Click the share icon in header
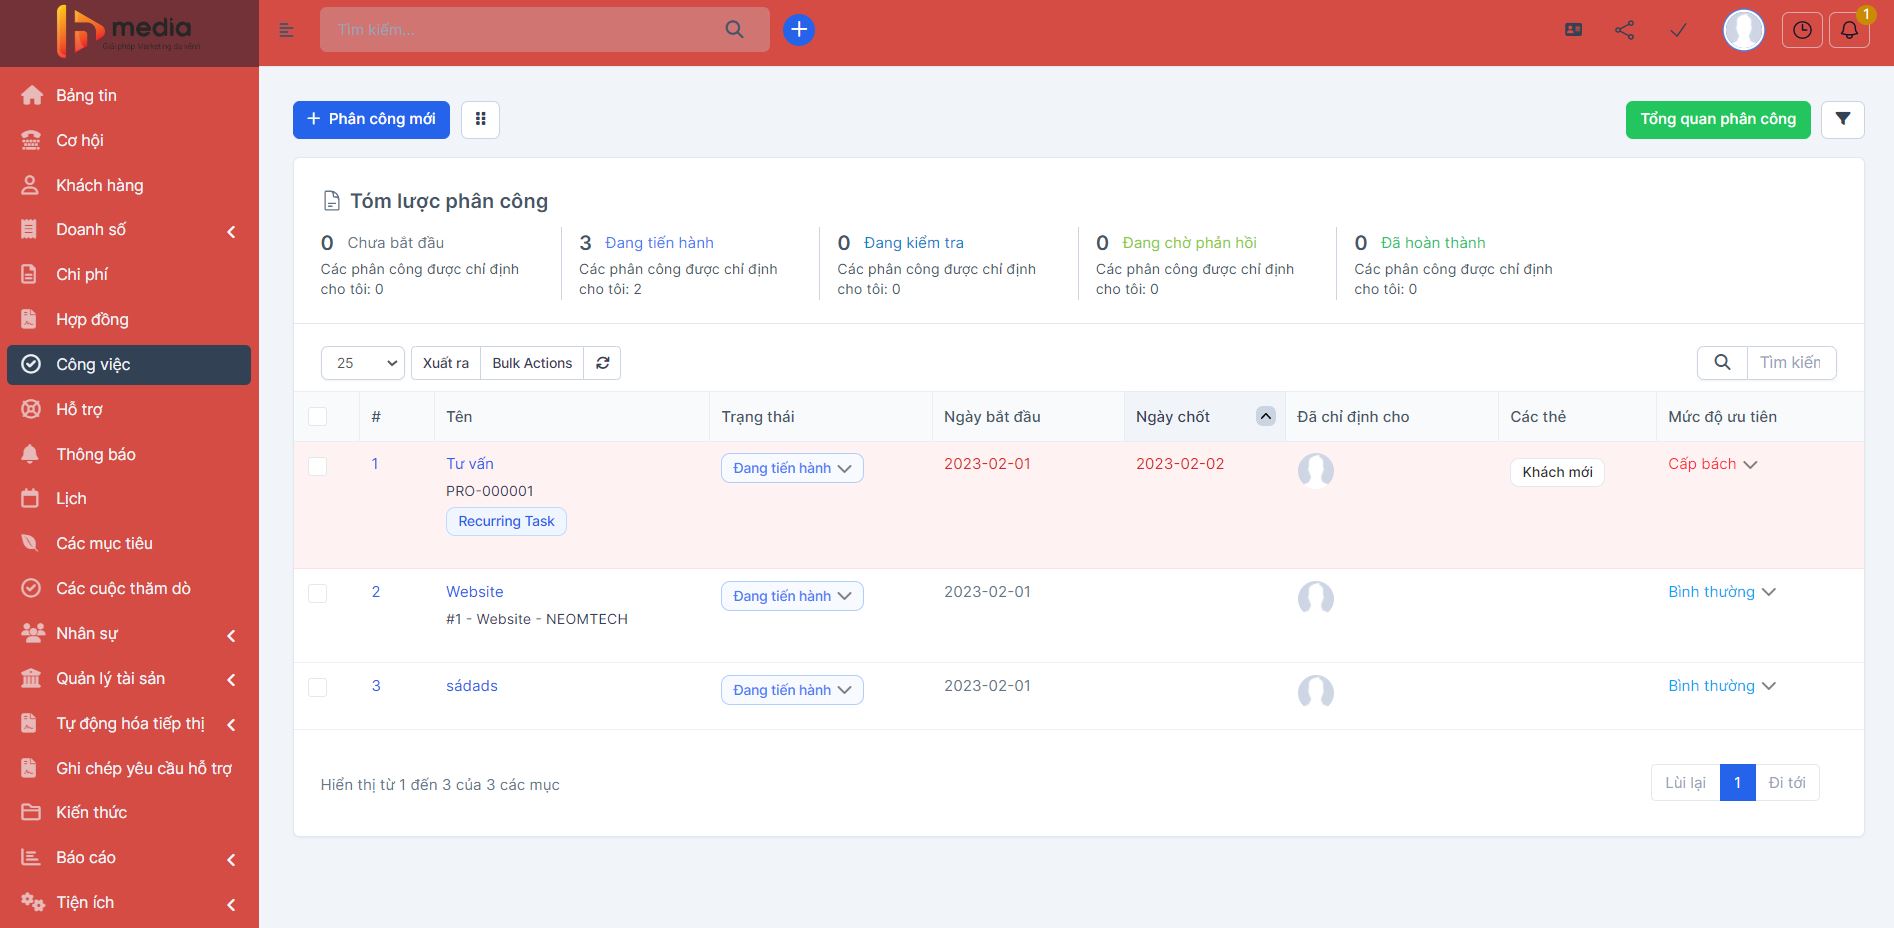The height and width of the screenshot is (928, 1894). [x=1625, y=30]
